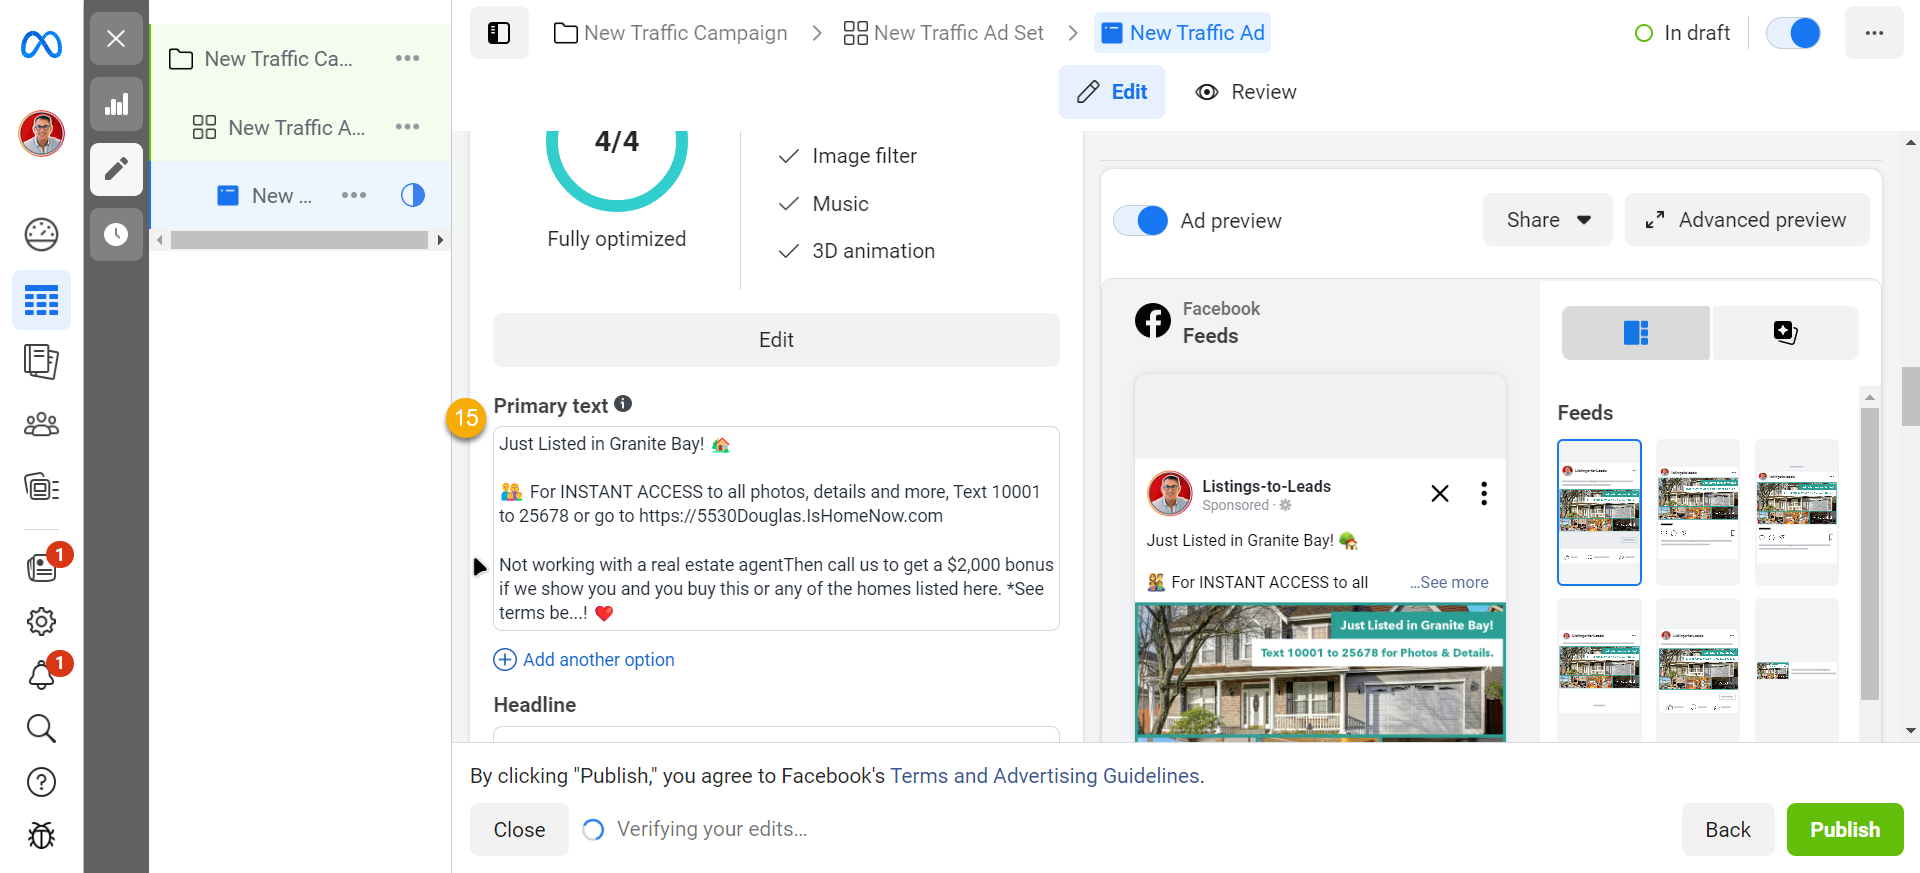
Task: Select New Traffic Ad Set breadcrumb
Action: 944,33
